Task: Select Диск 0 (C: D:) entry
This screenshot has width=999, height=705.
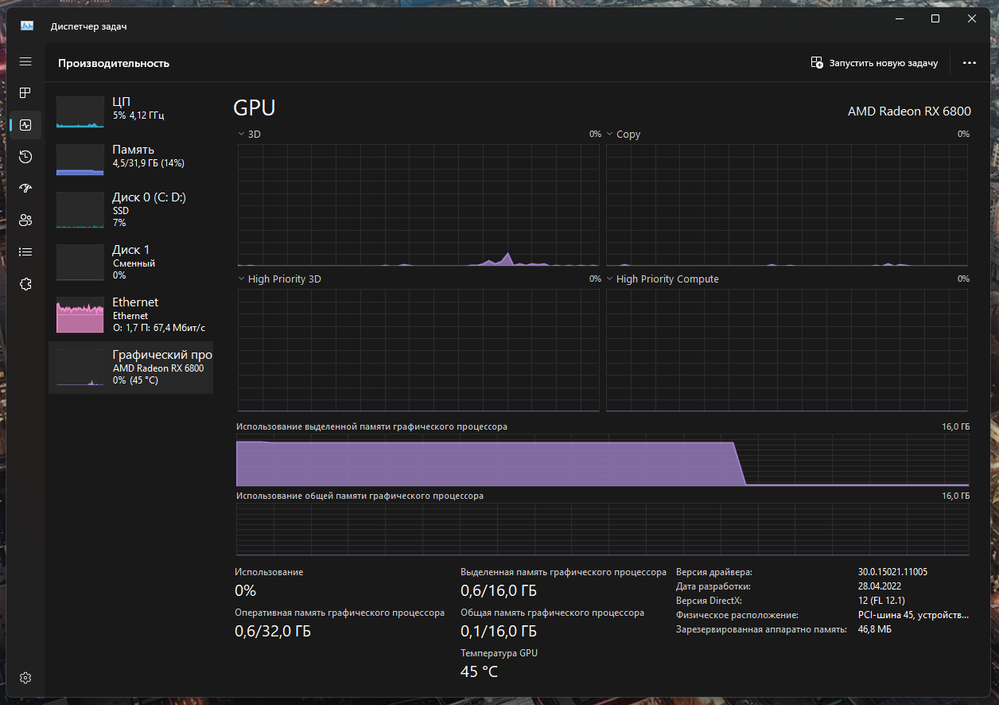Action: point(131,210)
